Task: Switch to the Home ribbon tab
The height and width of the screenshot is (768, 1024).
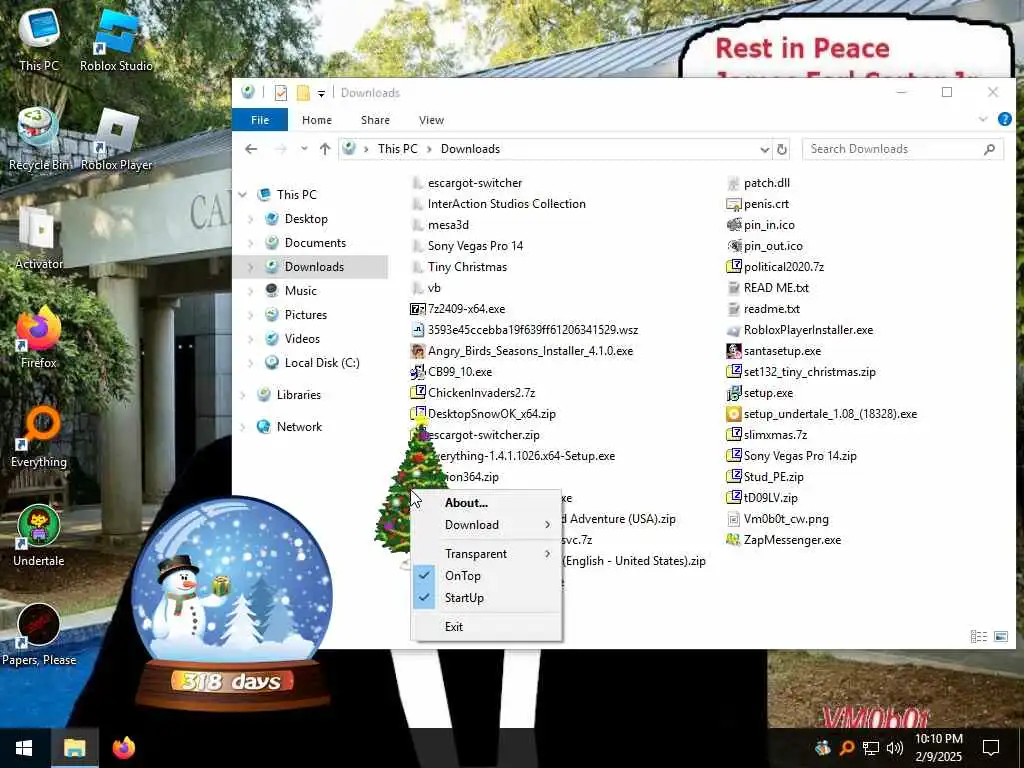Action: point(317,120)
